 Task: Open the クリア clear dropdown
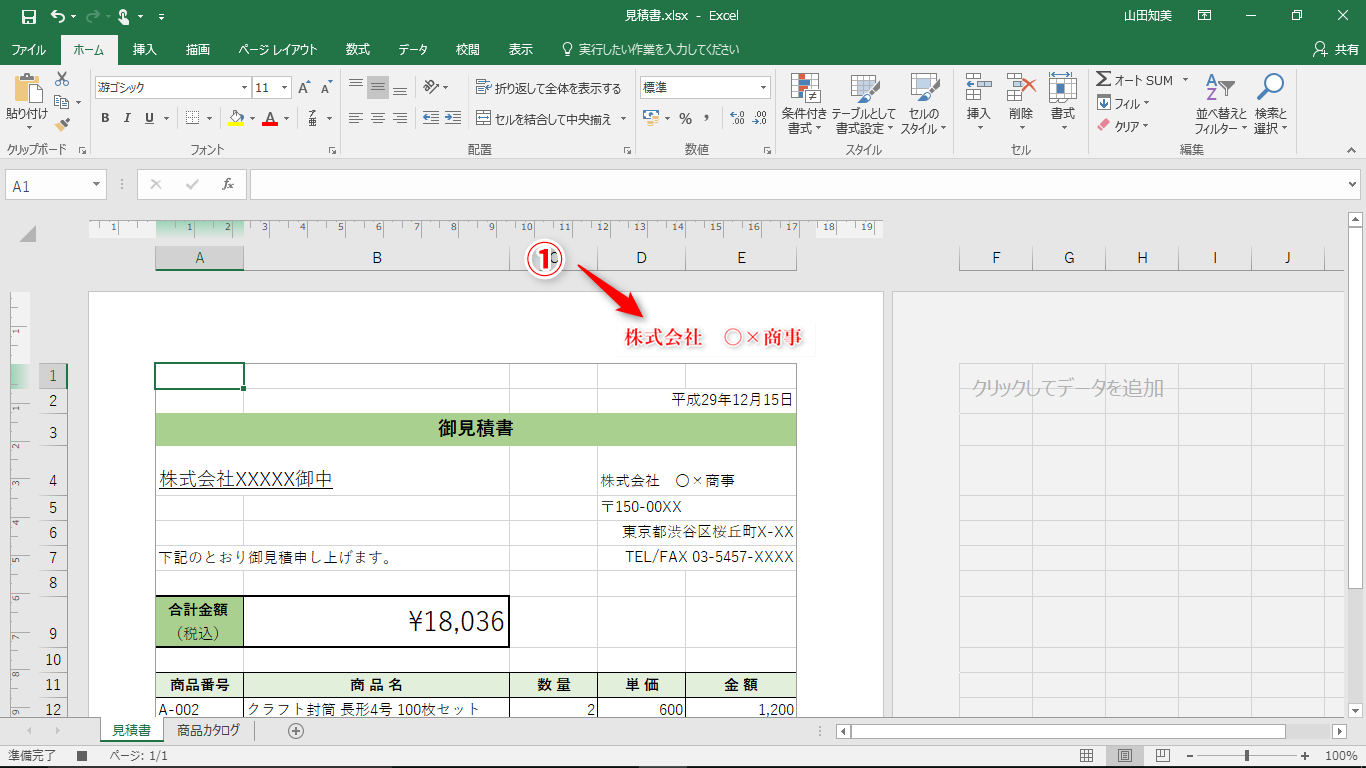click(x=1124, y=126)
